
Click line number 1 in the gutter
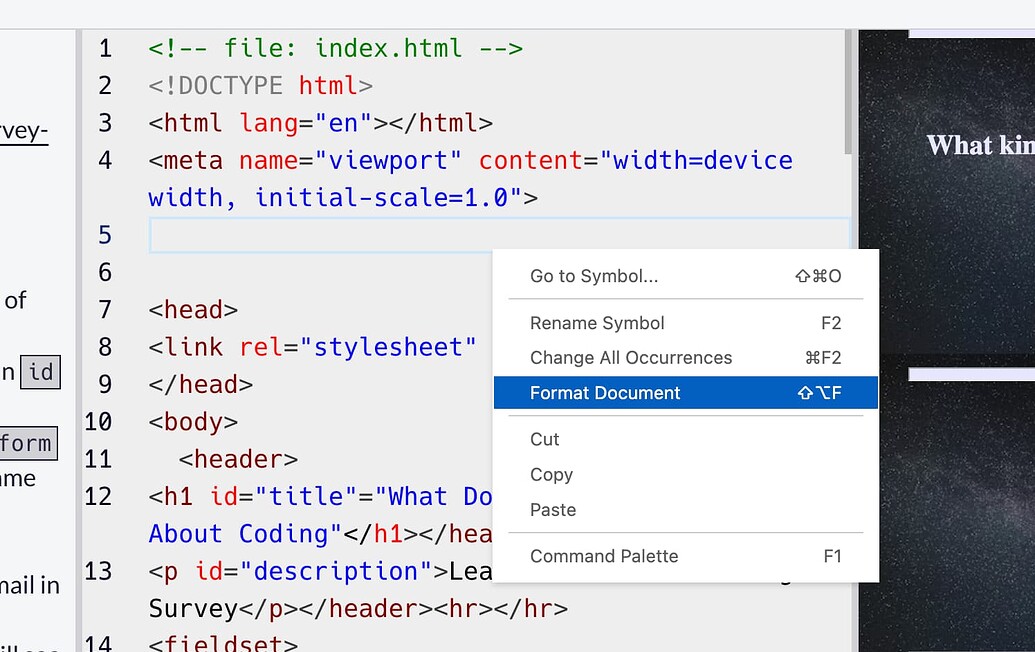105,48
